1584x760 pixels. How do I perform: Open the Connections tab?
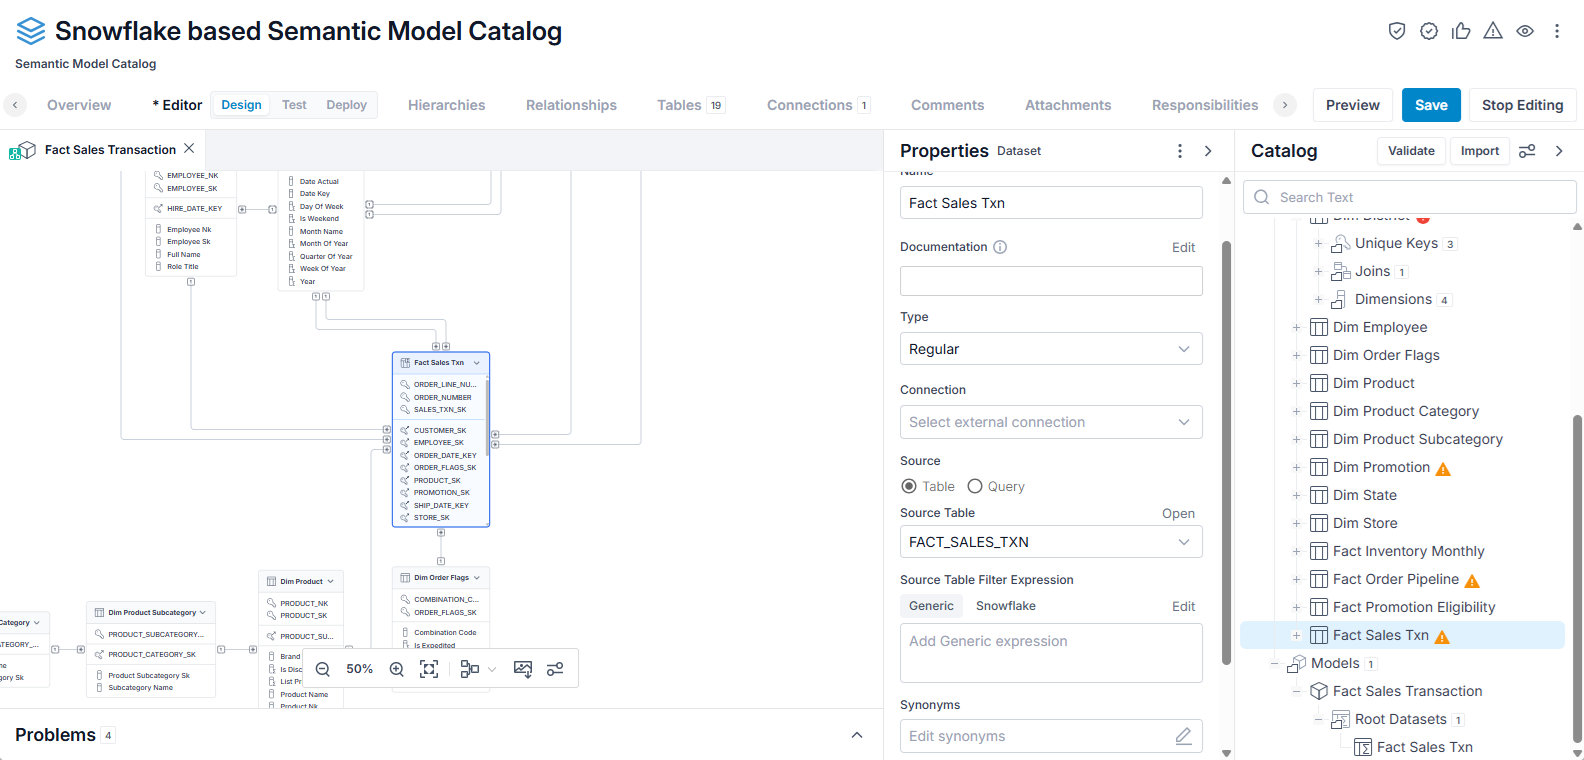coord(818,105)
